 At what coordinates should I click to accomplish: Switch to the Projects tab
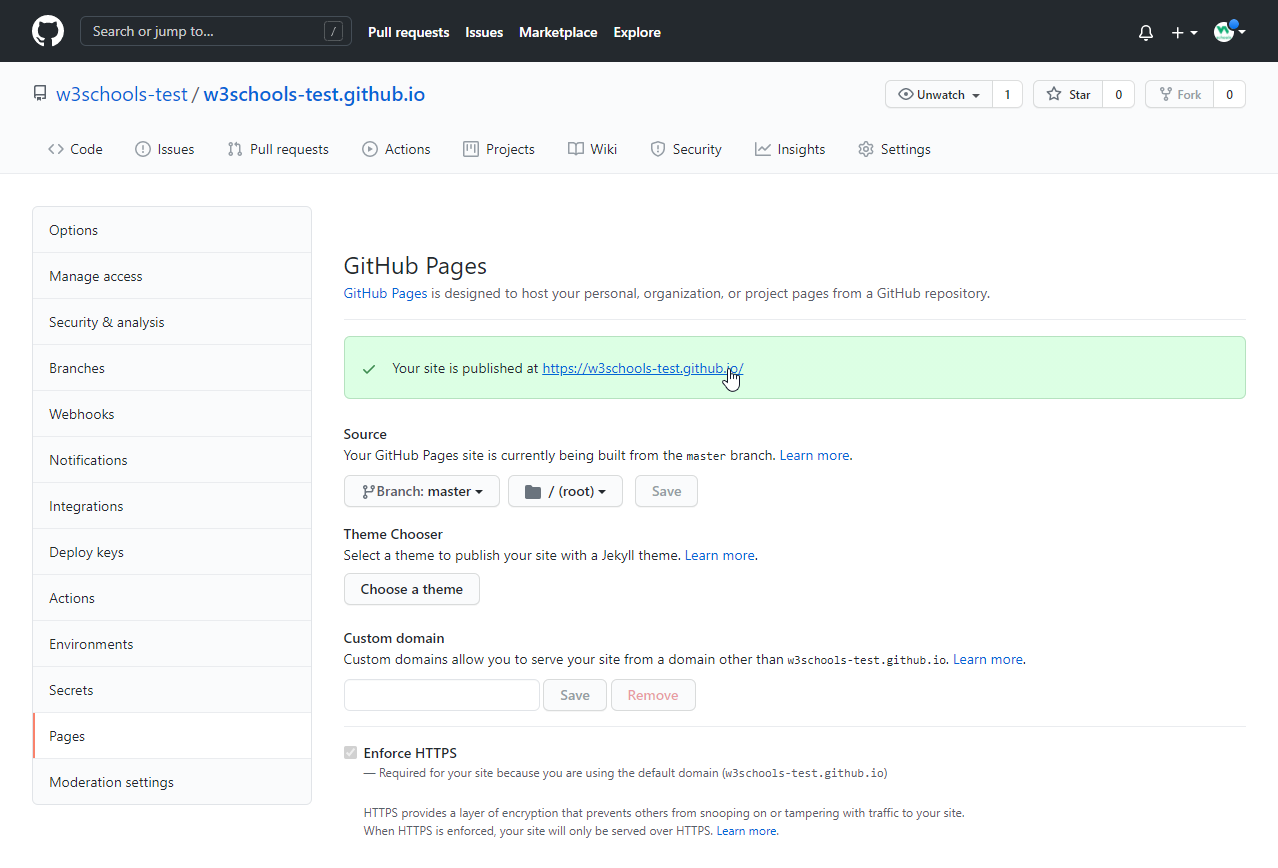[499, 149]
